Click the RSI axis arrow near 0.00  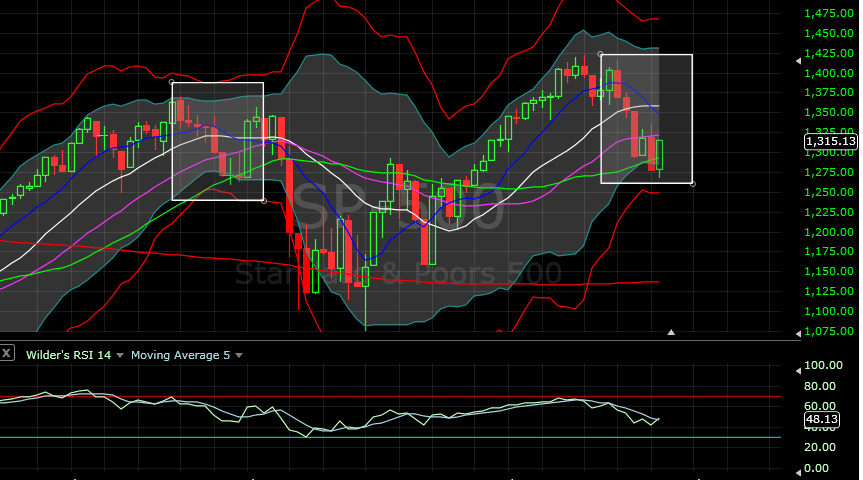[798, 472]
